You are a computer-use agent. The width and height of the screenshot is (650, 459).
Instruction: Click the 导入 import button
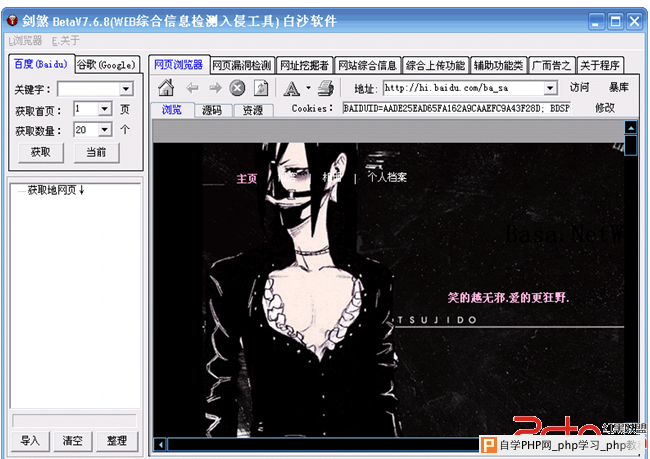tap(30, 440)
